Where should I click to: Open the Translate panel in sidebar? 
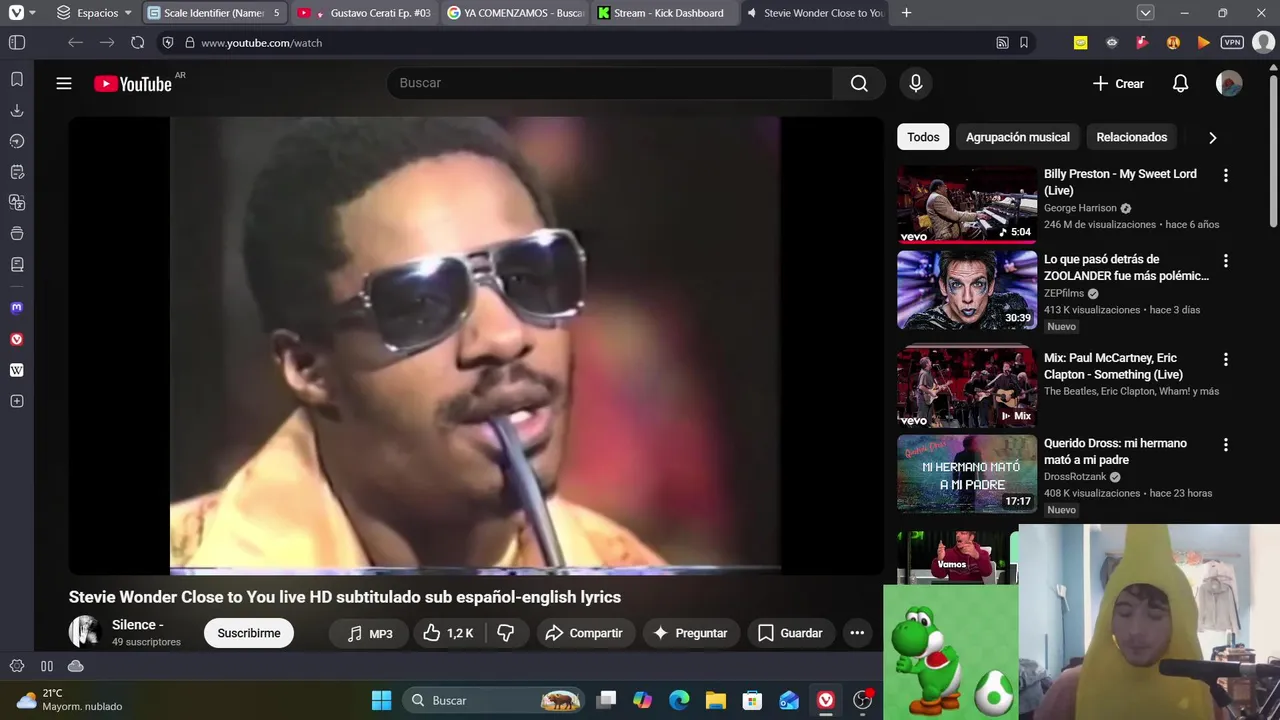(17, 203)
